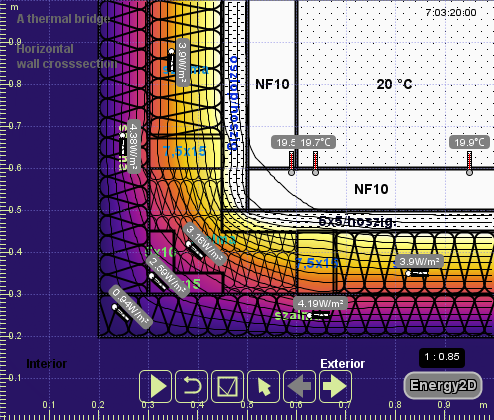Open the graph icon in the control bar
Screen dimensions: 494x420
pos(227,386)
